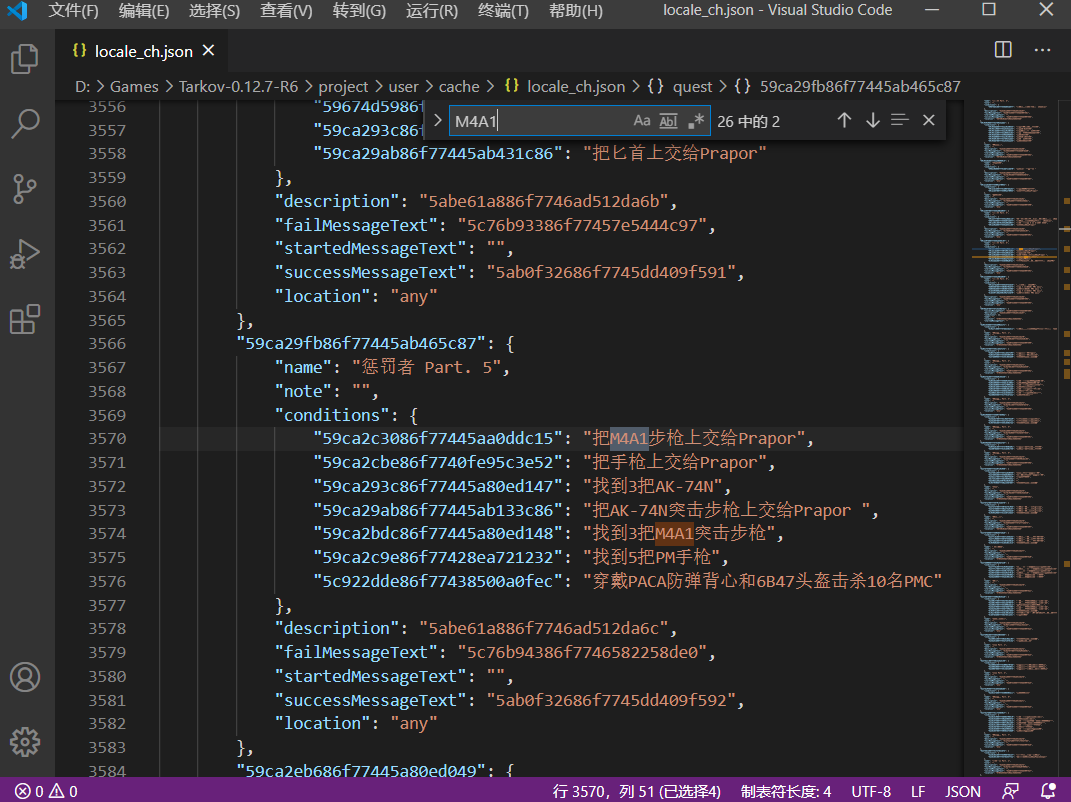Open Source Control view
This screenshot has height=802, width=1071.
(25, 189)
